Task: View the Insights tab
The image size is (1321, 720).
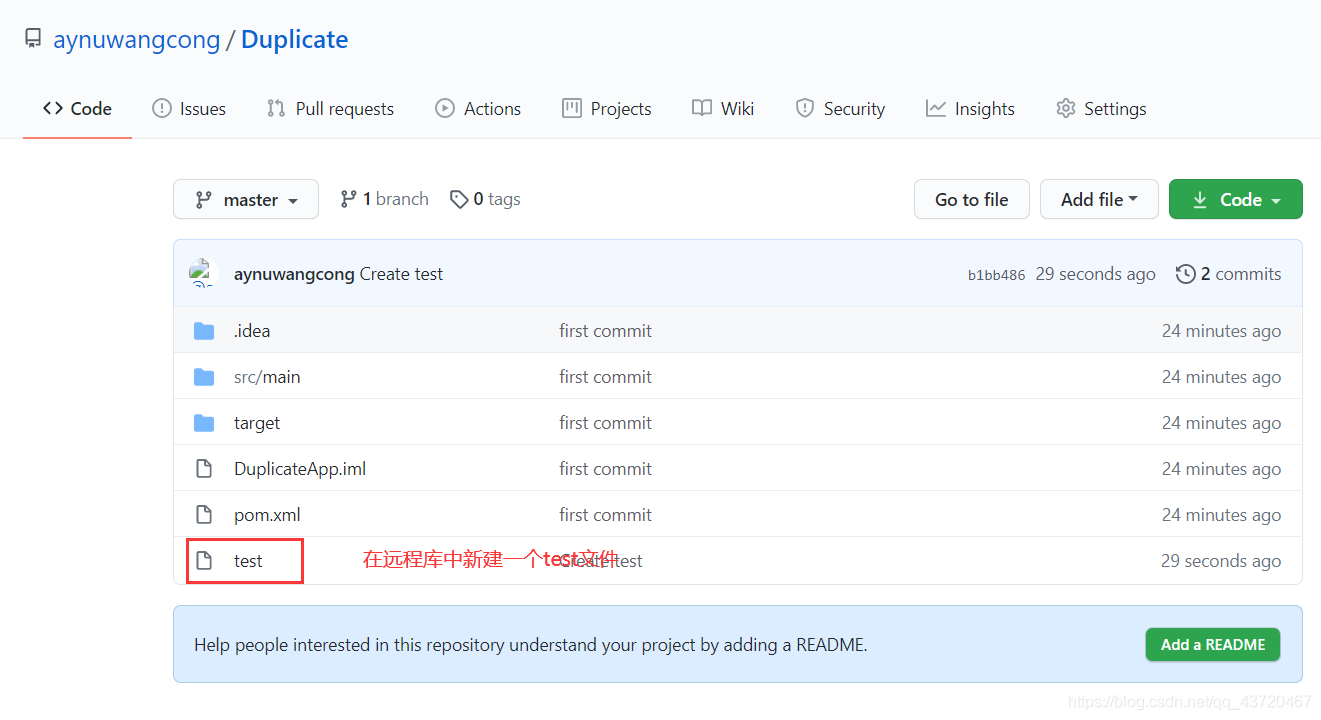Action: (970, 108)
